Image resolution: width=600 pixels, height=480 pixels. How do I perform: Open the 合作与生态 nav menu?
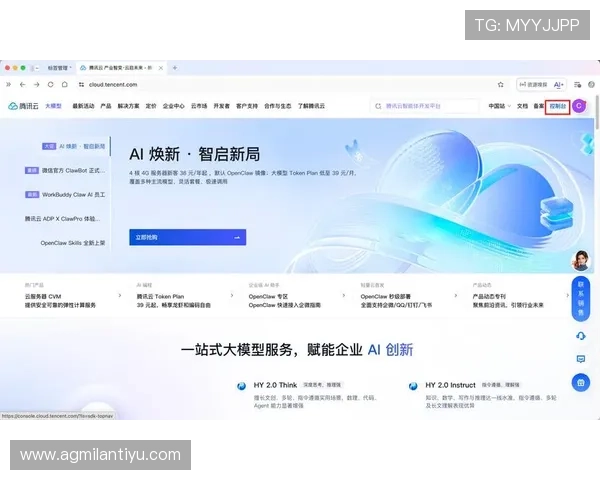(x=277, y=106)
